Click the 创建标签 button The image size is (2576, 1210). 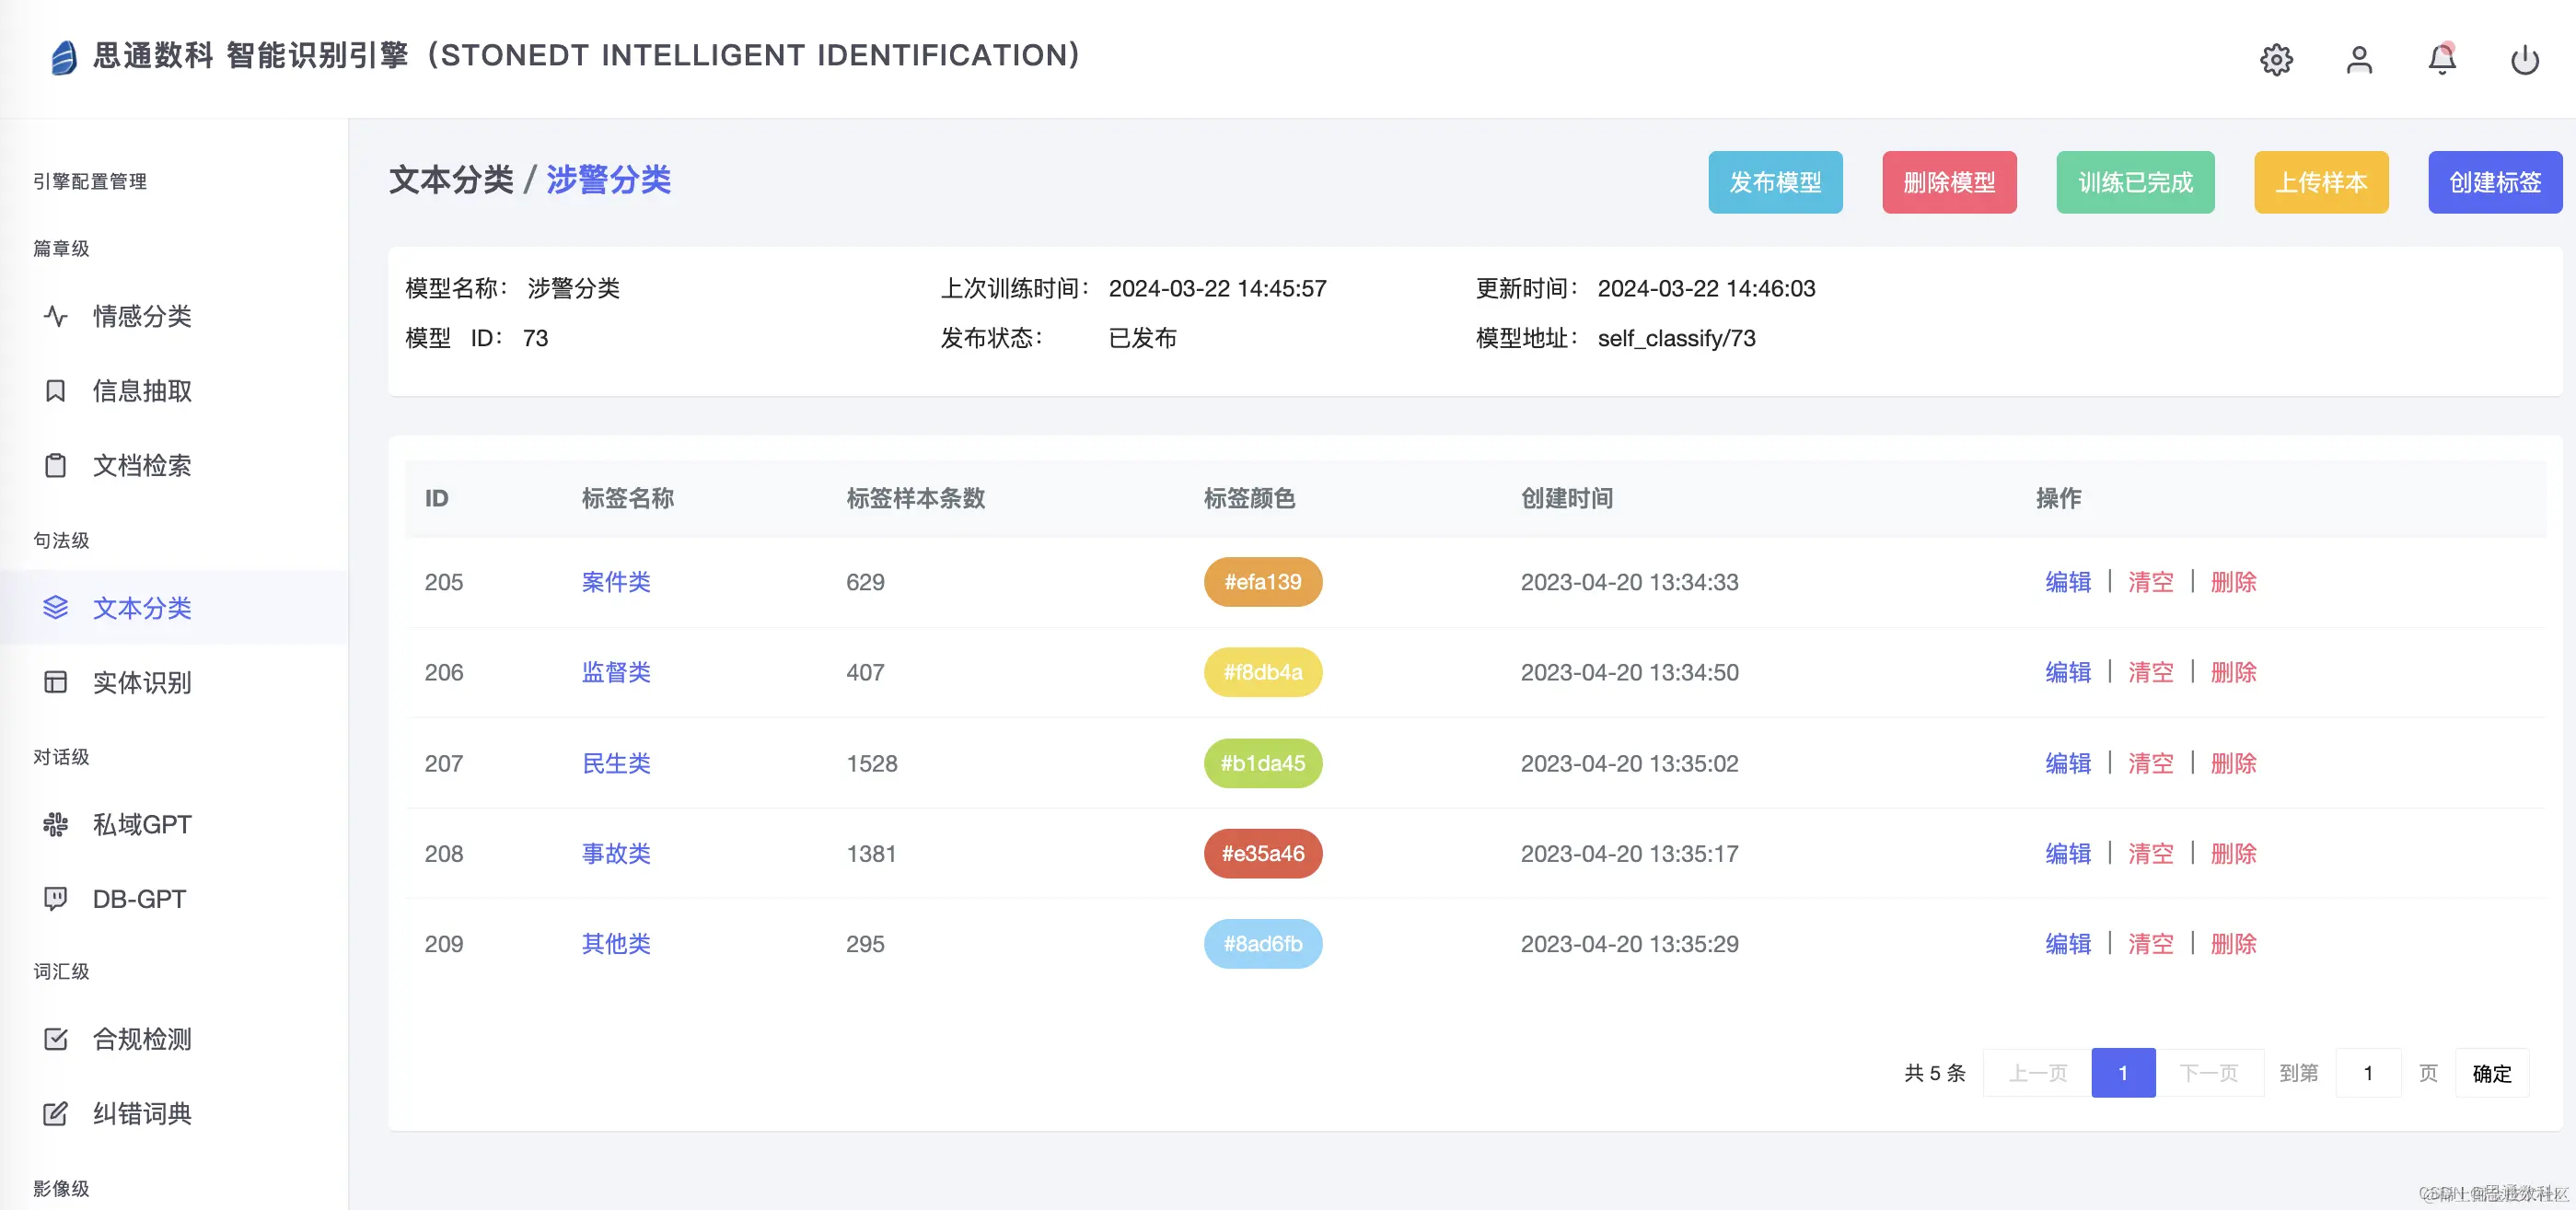2494,182
